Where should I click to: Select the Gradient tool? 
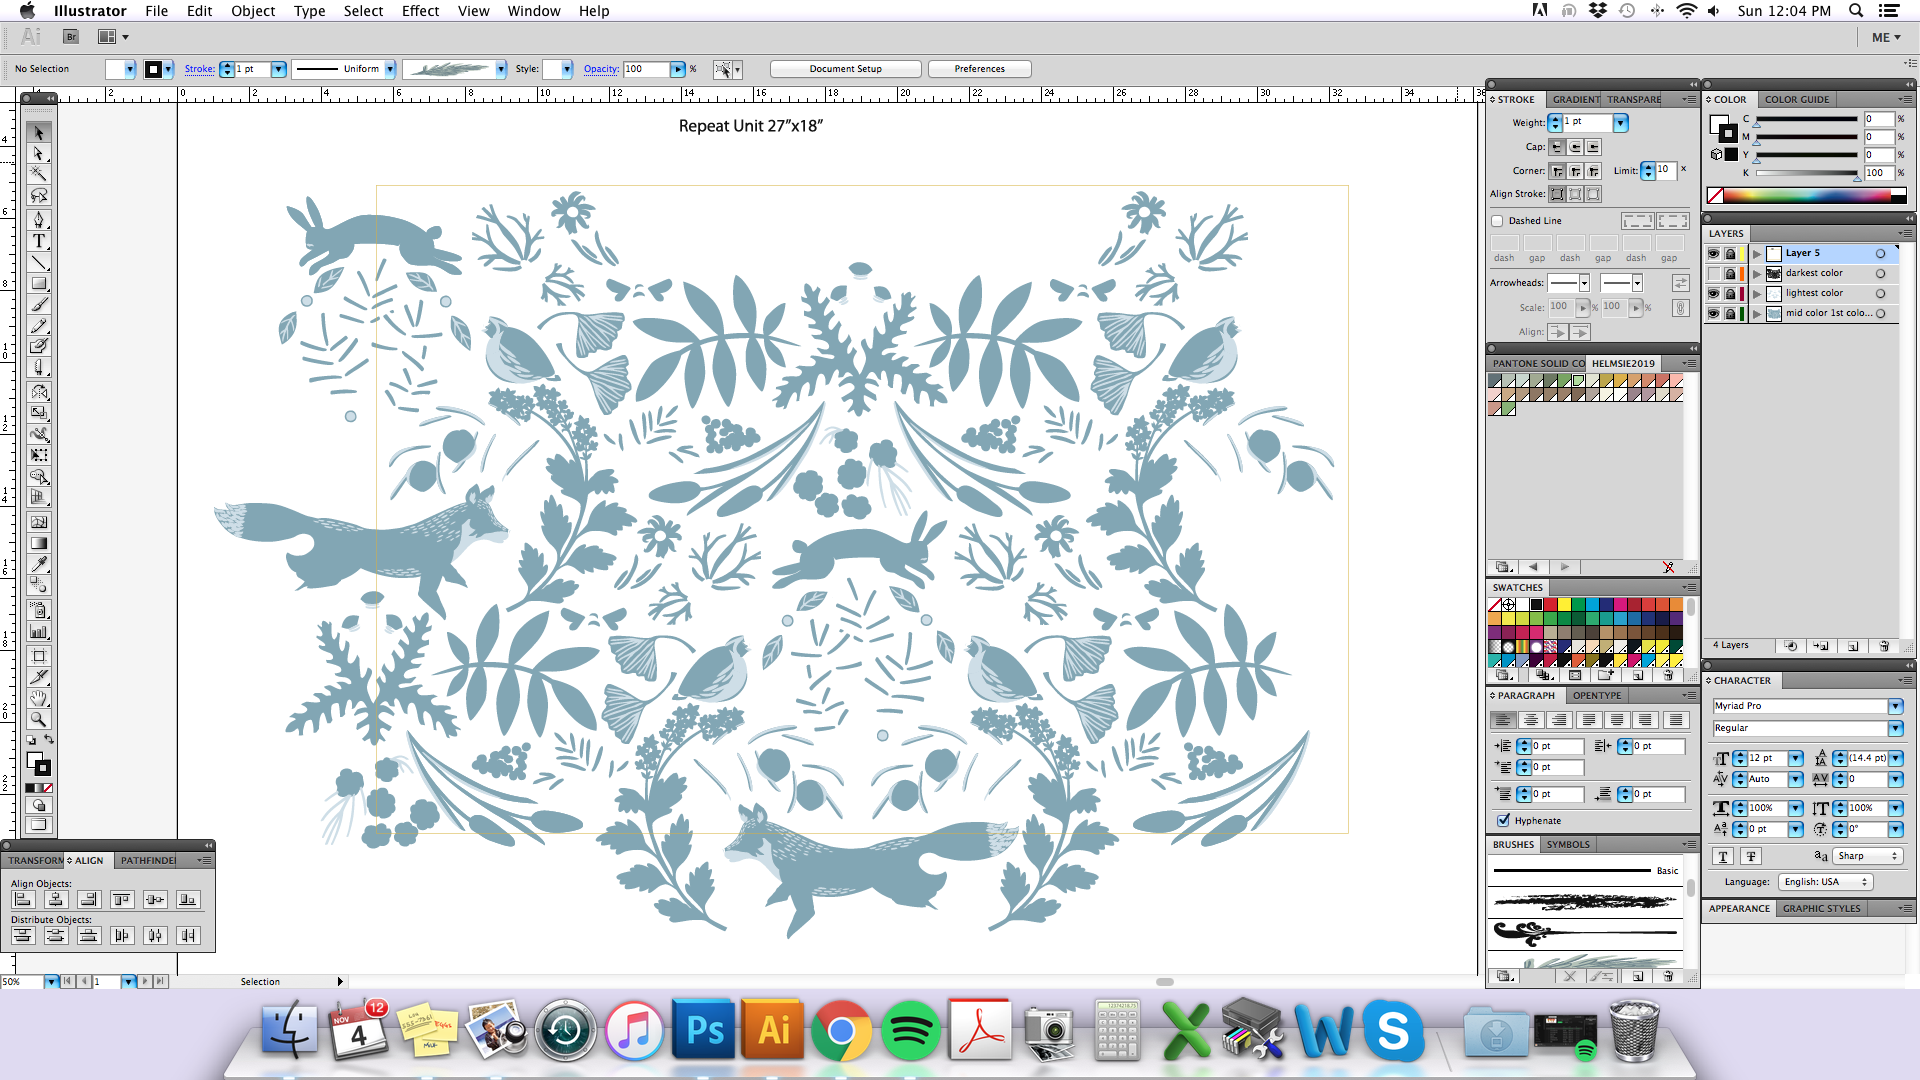[x=39, y=543]
